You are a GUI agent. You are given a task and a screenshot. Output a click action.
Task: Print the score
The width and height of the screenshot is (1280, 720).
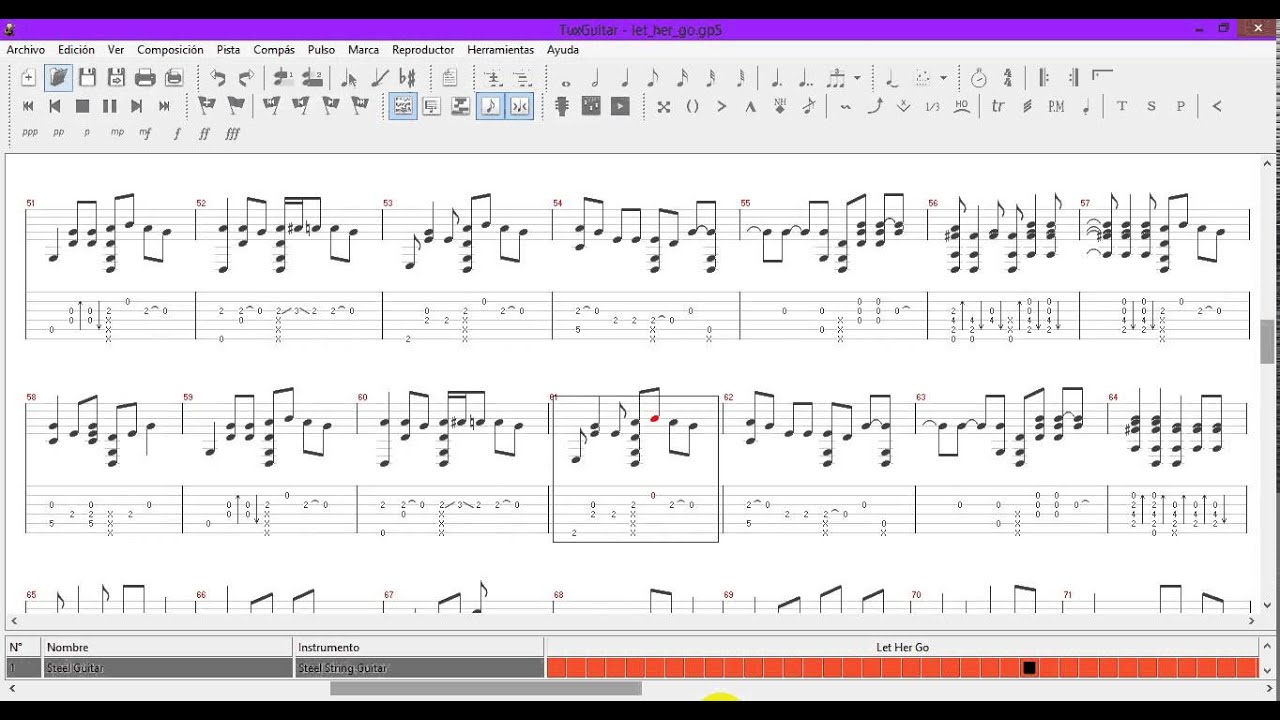145,77
